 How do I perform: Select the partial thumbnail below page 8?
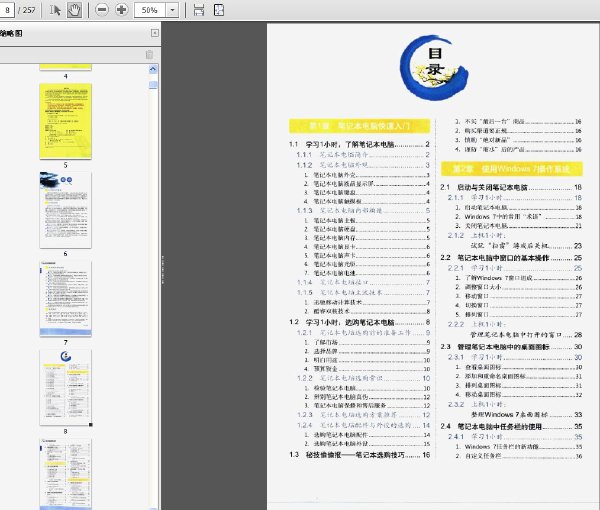[x=65, y=474]
